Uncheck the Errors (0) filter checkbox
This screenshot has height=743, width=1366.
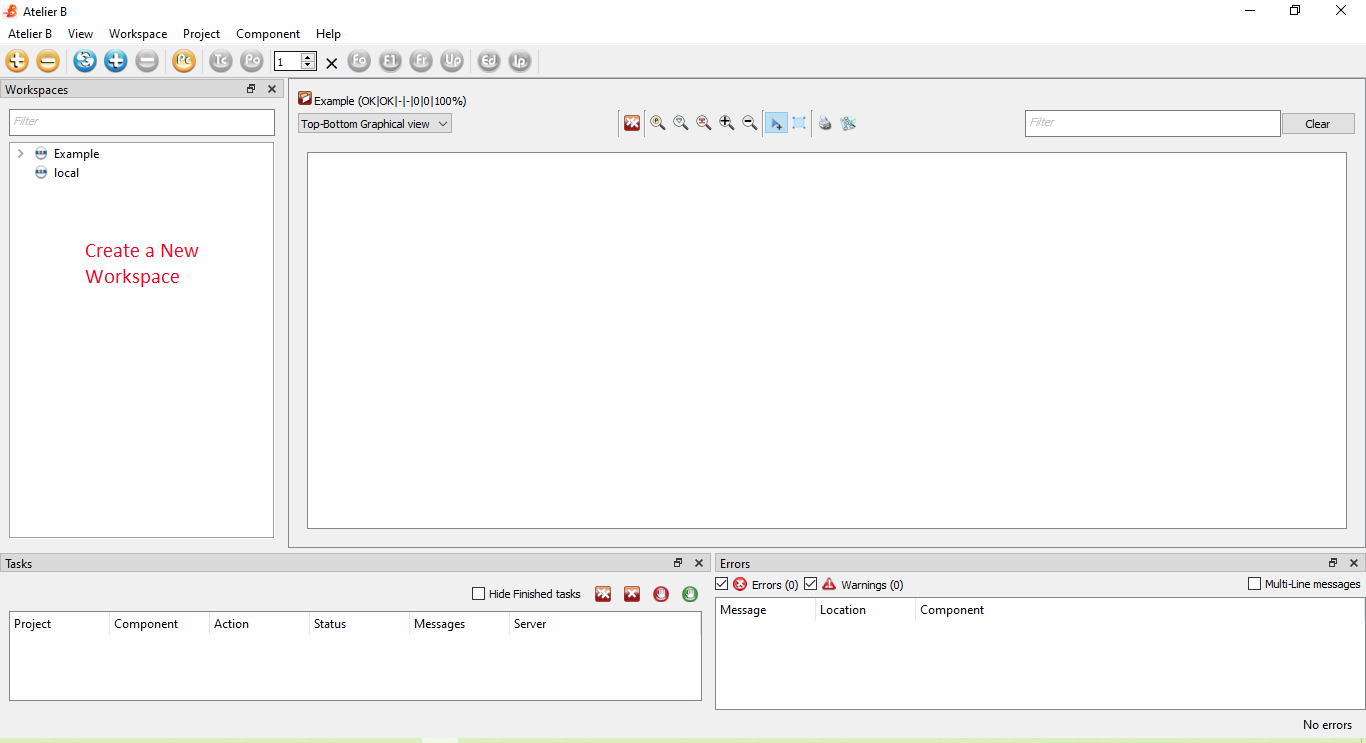[722, 584]
